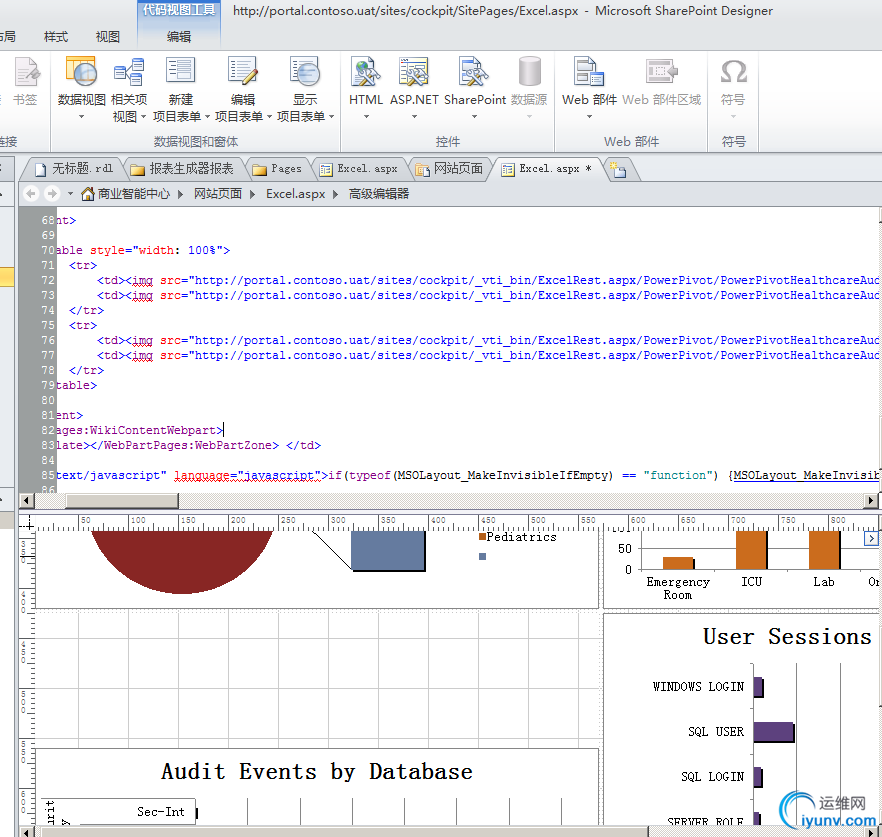The height and width of the screenshot is (837, 882).
Task: Click the 'User Sessions' chart title
Action: click(x=787, y=637)
